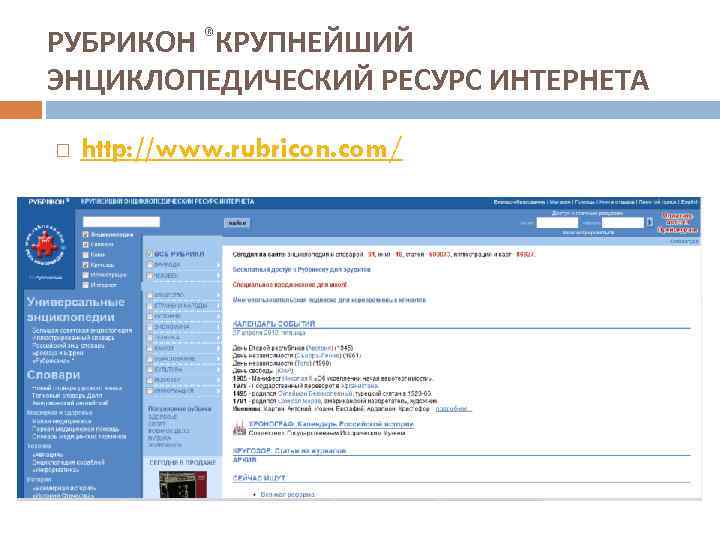Expand the ТЕХНИКА rubric arrow
This screenshot has height=540, width=720.
coord(219,338)
